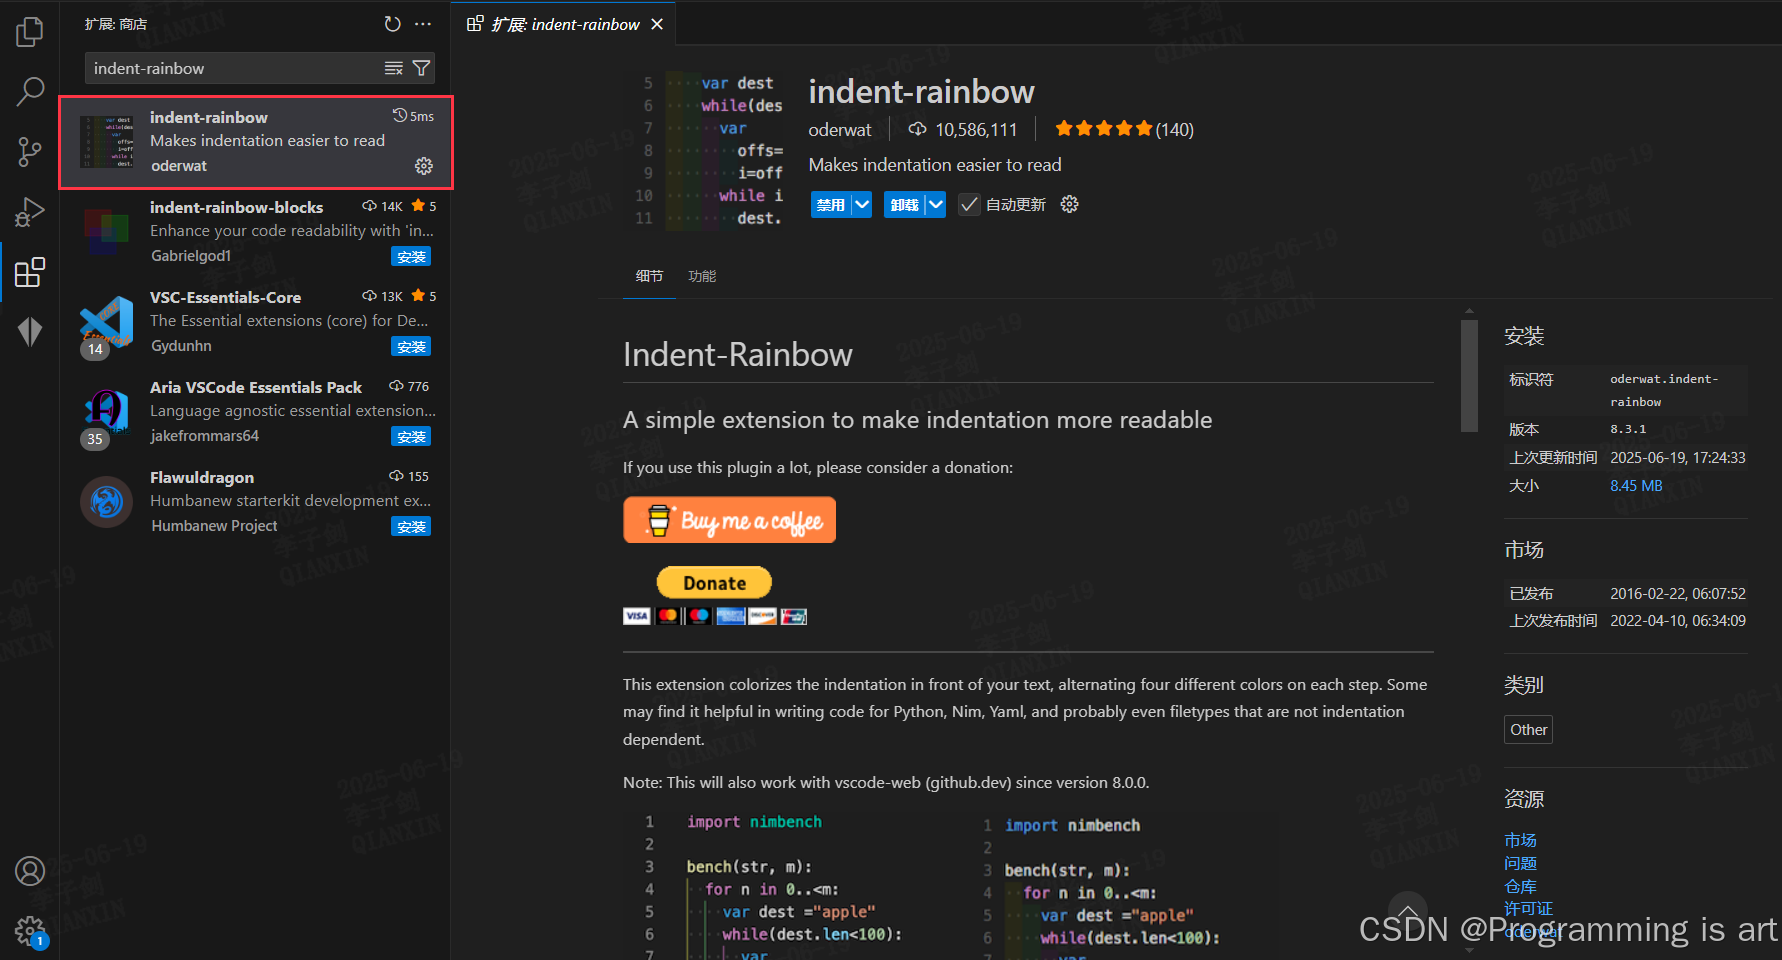The width and height of the screenshot is (1782, 960).
Task: Click the 8.45 MB size link
Action: tap(1636, 486)
